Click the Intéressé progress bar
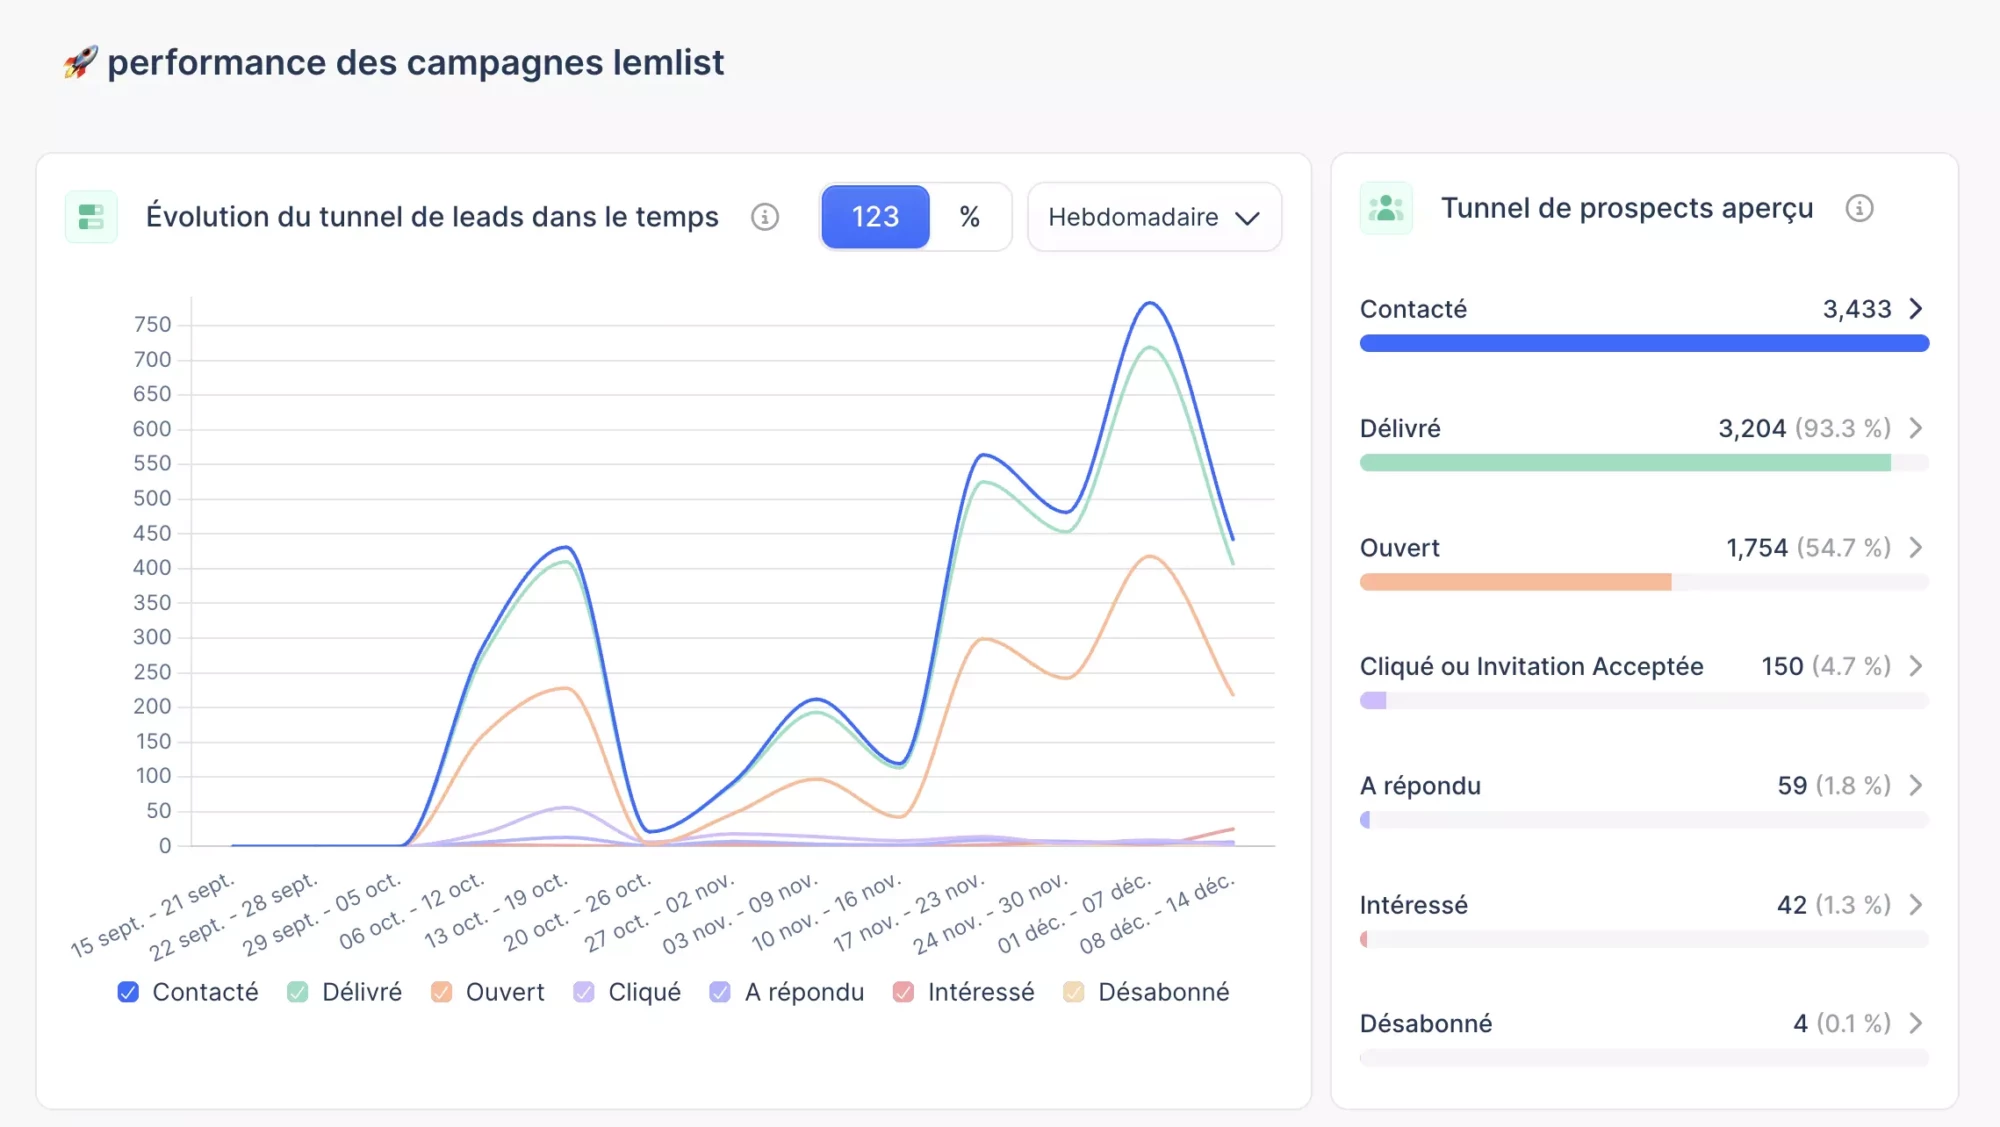 1644,939
